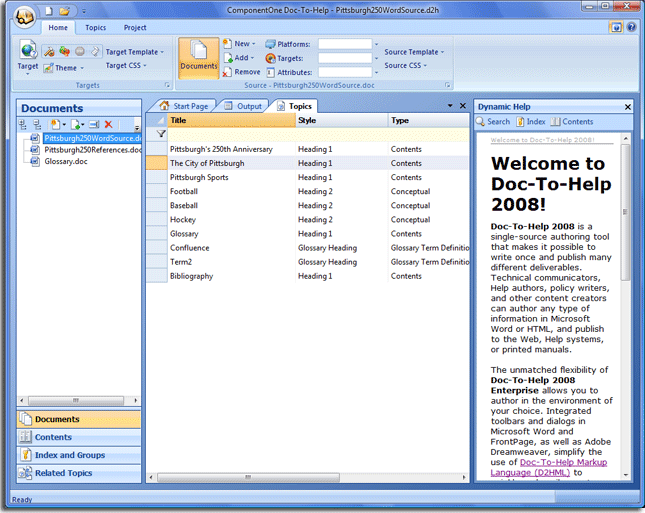Image resolution: width=645 pixels, height=513 pixels.
Task: Click New Document icon in Documents pane
Action: tap(57, 124)
